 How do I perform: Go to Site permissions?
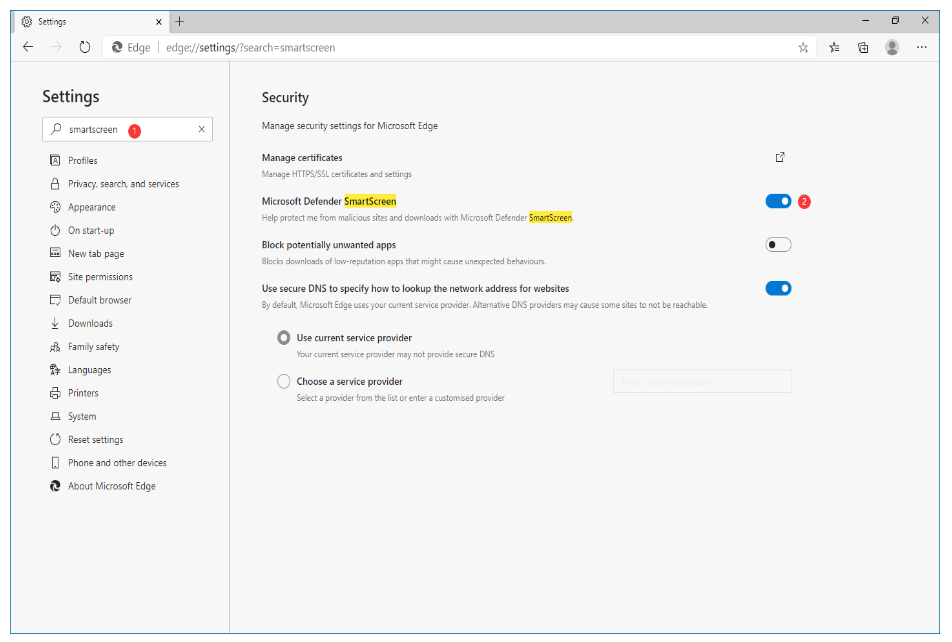point(100,276)
